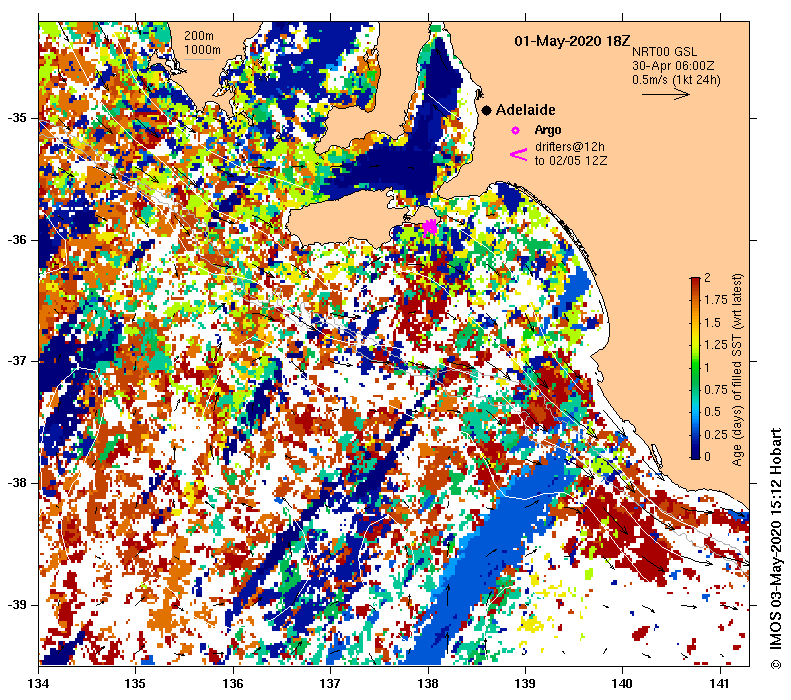Select the magenta drifters arrow symbol

[x=519, y=154]
